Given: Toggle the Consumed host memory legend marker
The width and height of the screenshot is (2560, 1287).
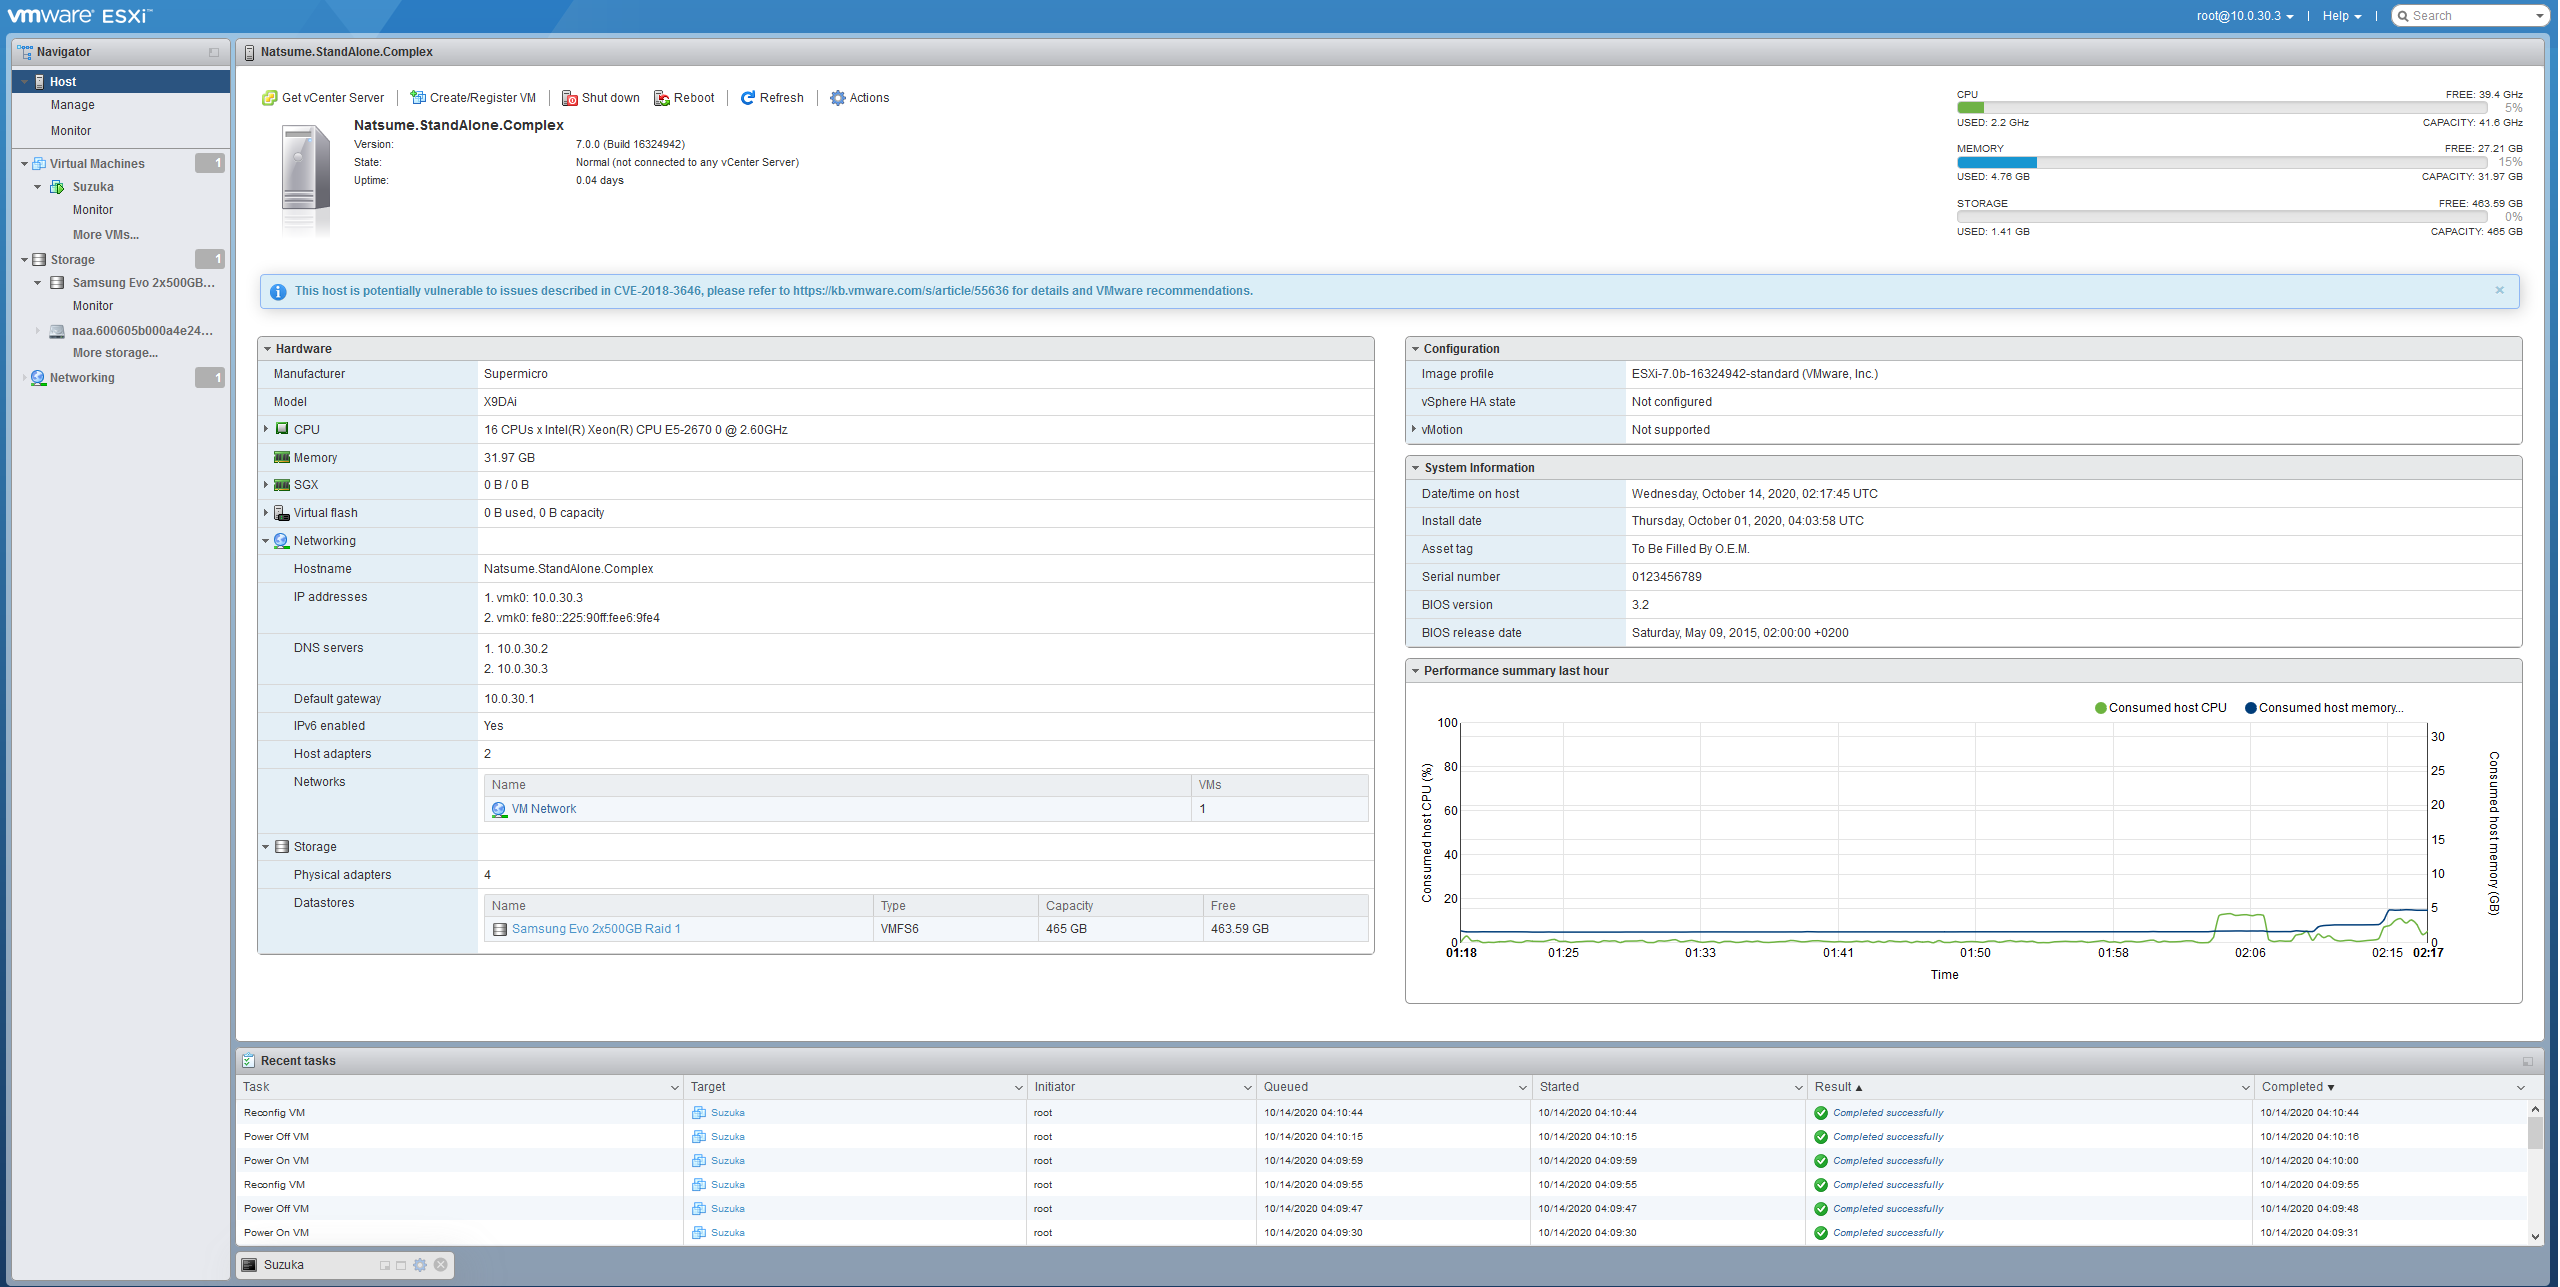Looking at the screenshot, I should [x=2250, y=708].
